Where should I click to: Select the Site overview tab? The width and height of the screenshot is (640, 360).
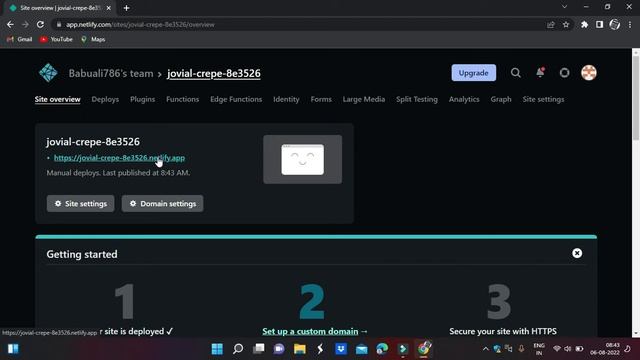(x=58, y=99)
